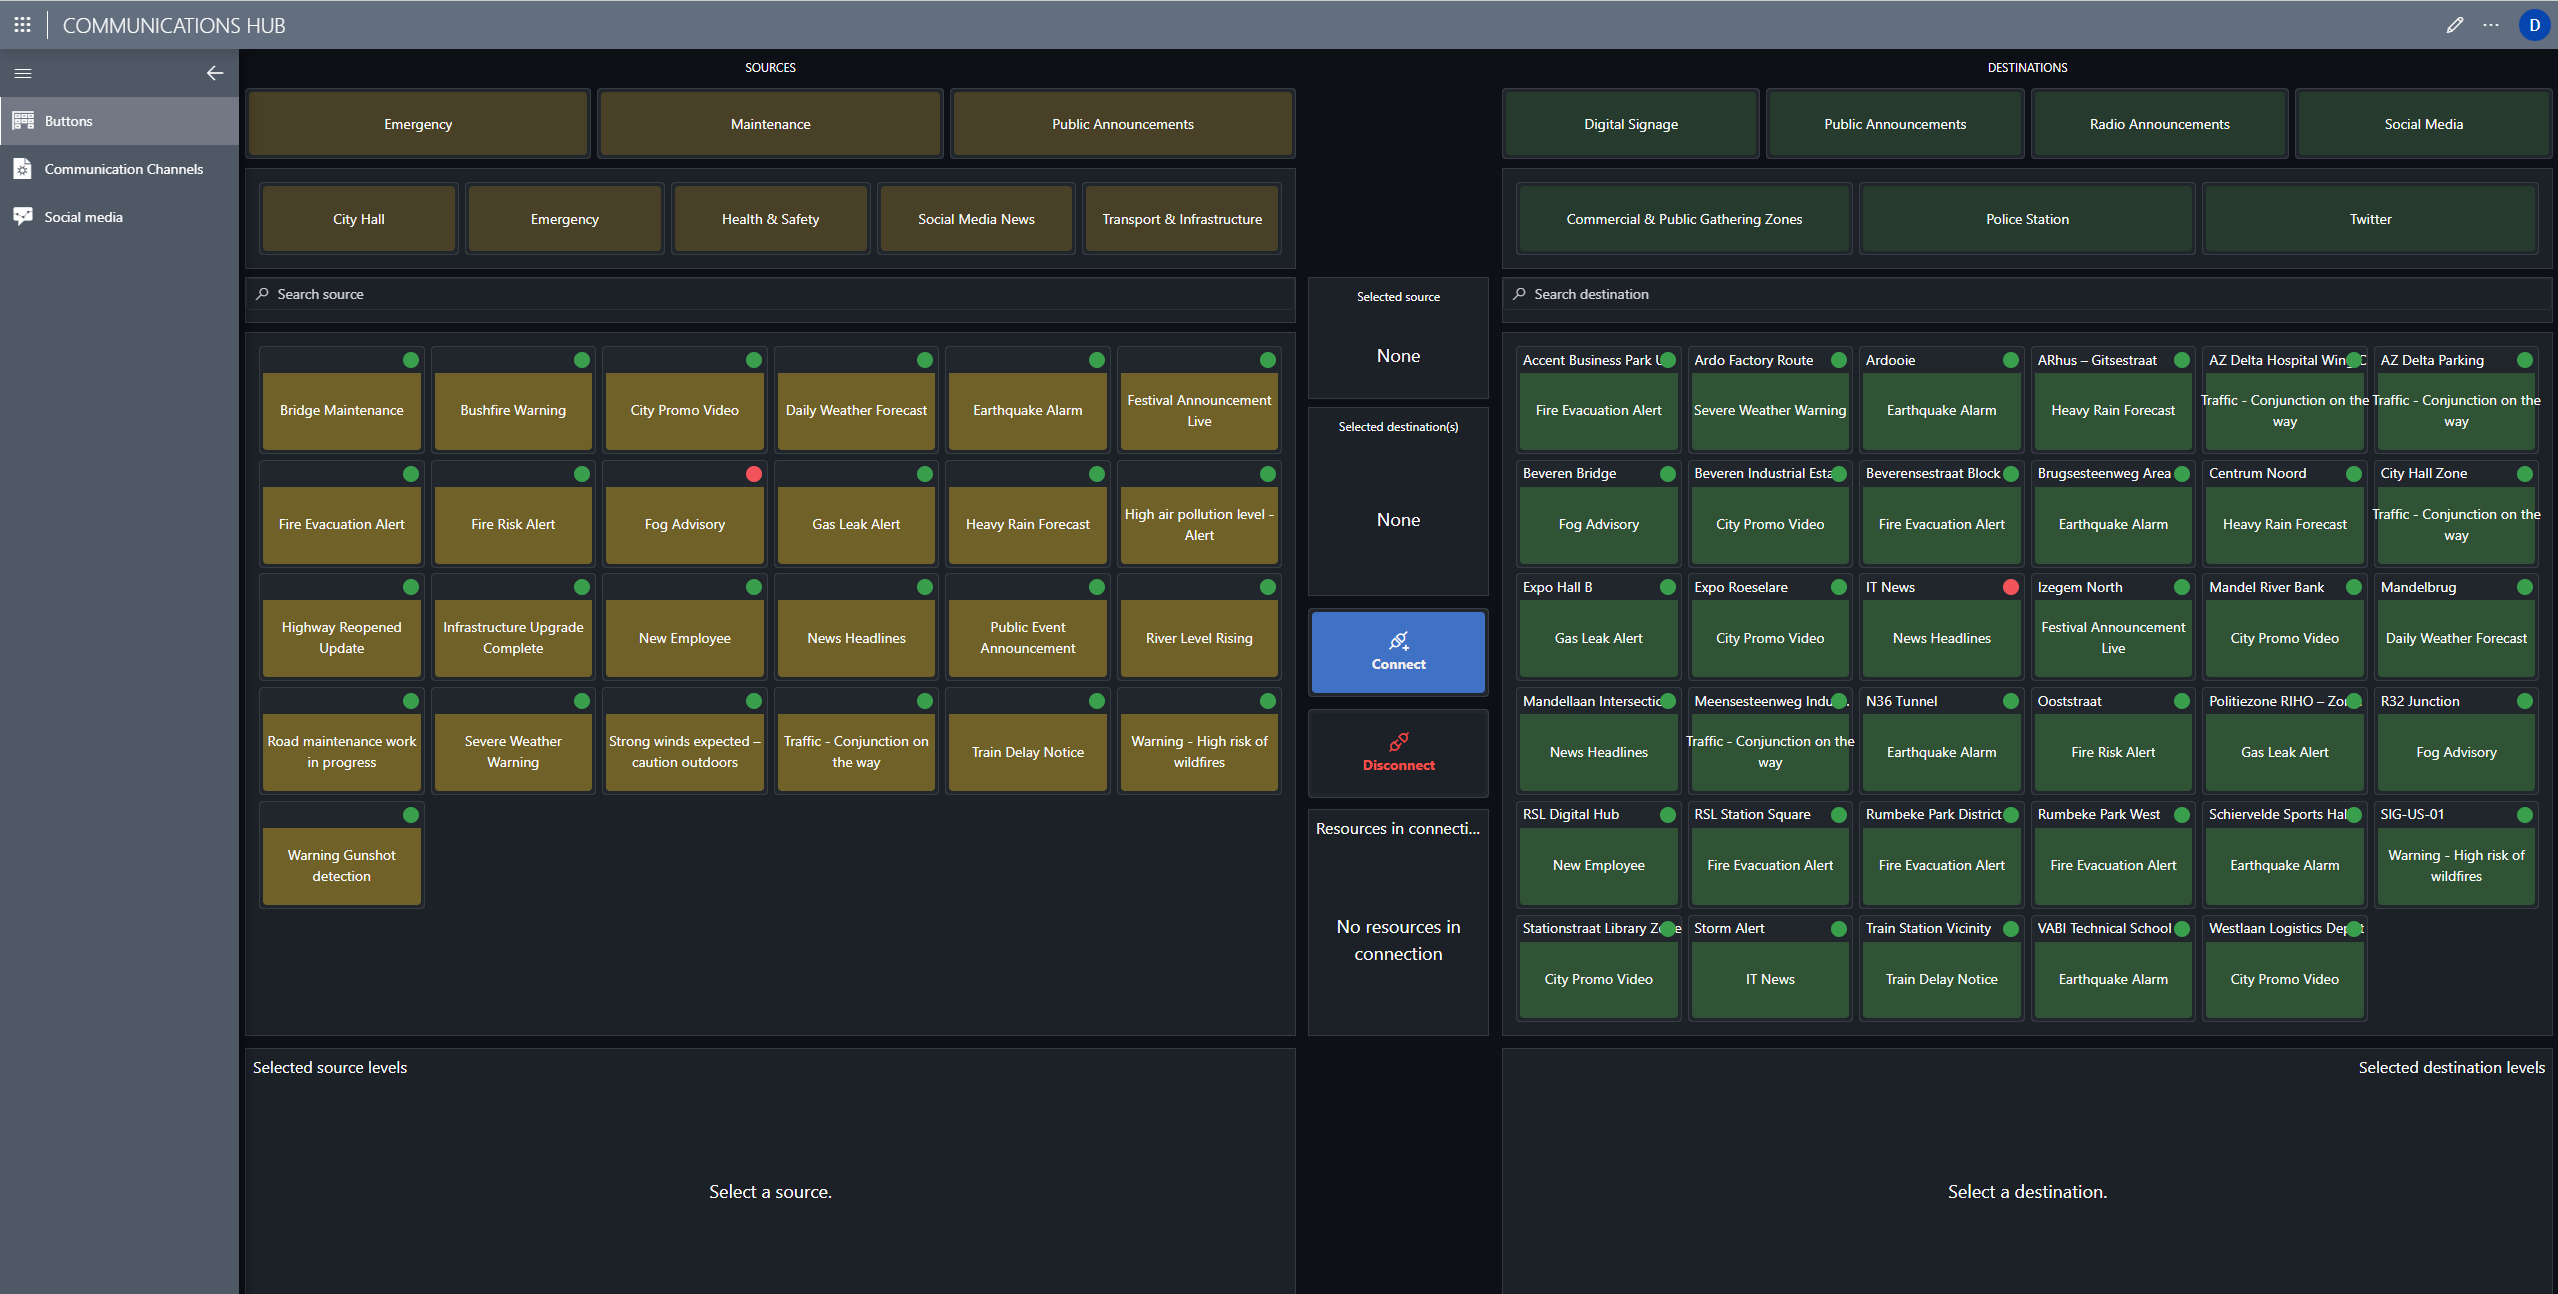Click the red status dot on IT News
The width and height of the screenshot is (2558, 1294).
(x=2010, y=587)
